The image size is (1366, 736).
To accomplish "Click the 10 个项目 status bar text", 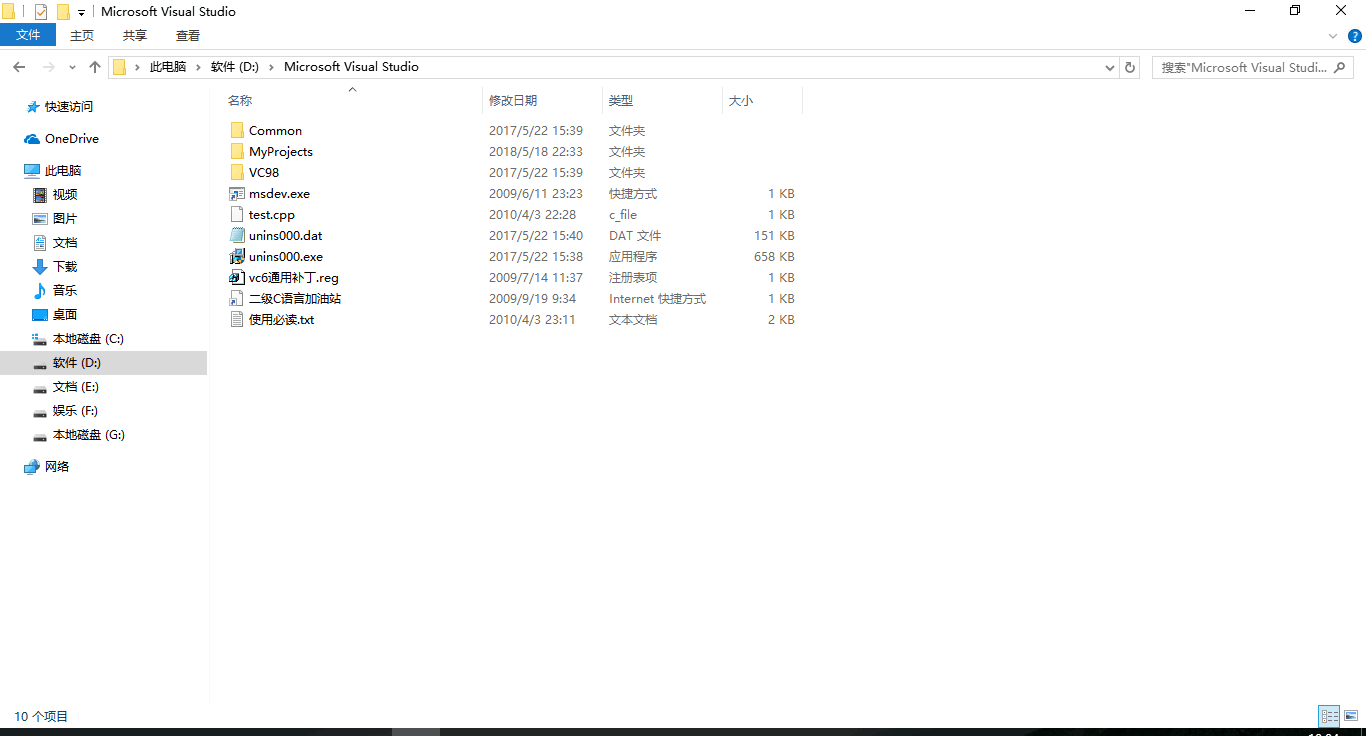I will pyautogui.click(x=41, y=716).
